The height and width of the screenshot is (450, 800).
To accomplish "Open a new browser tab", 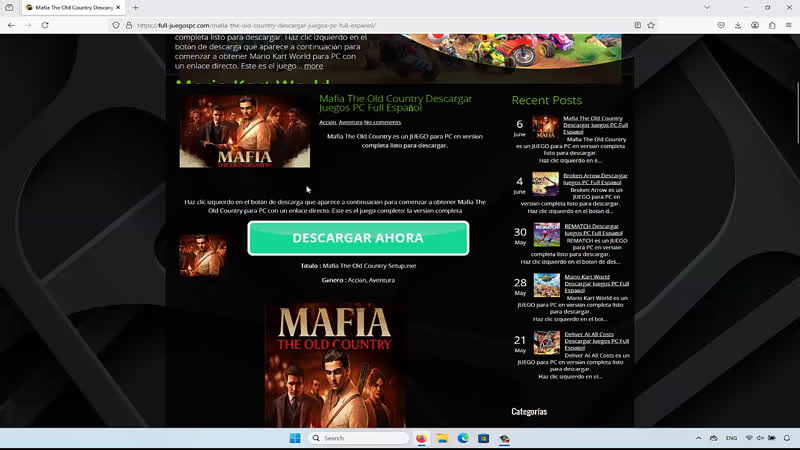I will [135, 8].
